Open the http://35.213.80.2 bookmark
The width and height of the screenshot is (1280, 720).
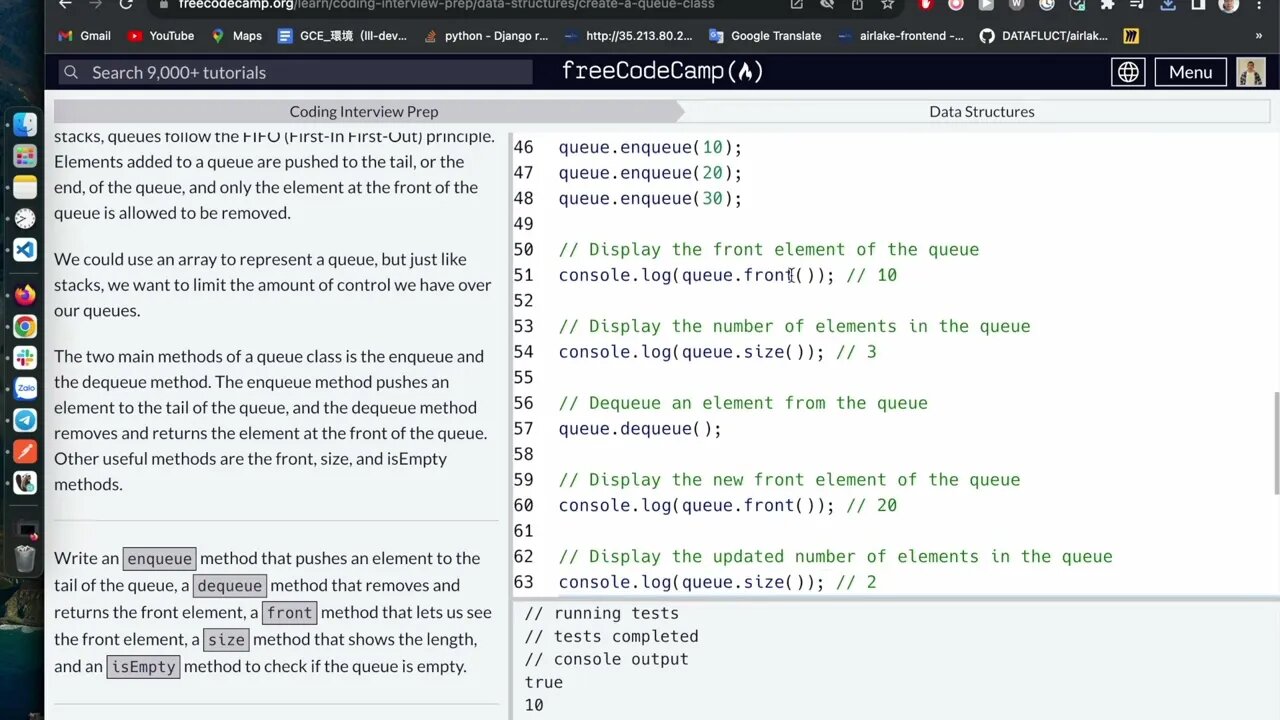point(628,36)
